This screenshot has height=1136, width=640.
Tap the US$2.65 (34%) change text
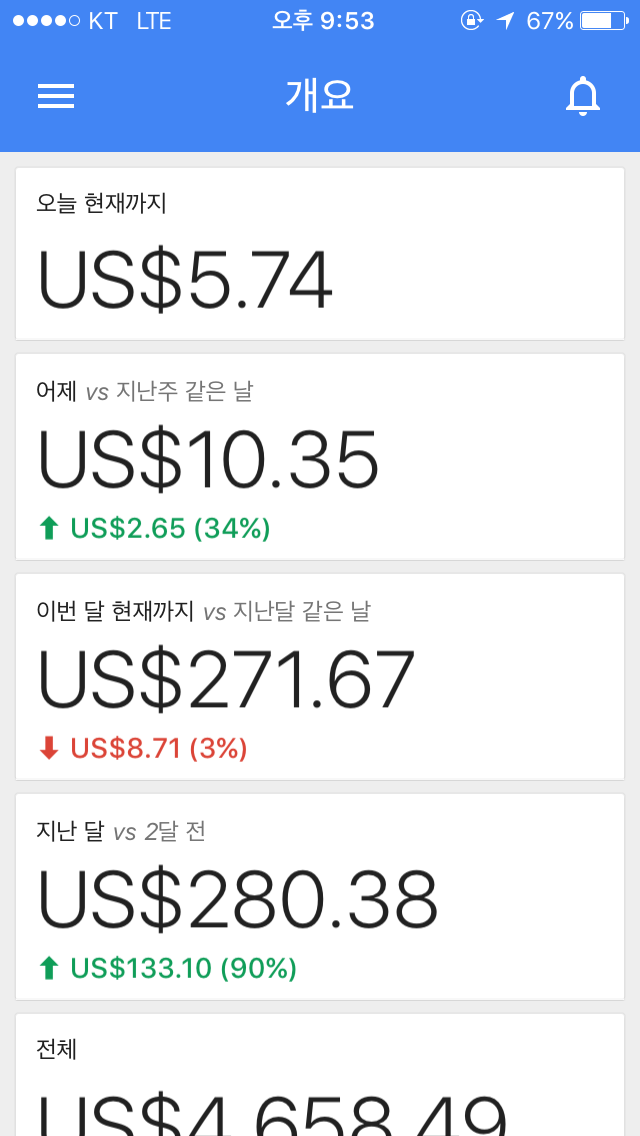[x=170, y=528]
